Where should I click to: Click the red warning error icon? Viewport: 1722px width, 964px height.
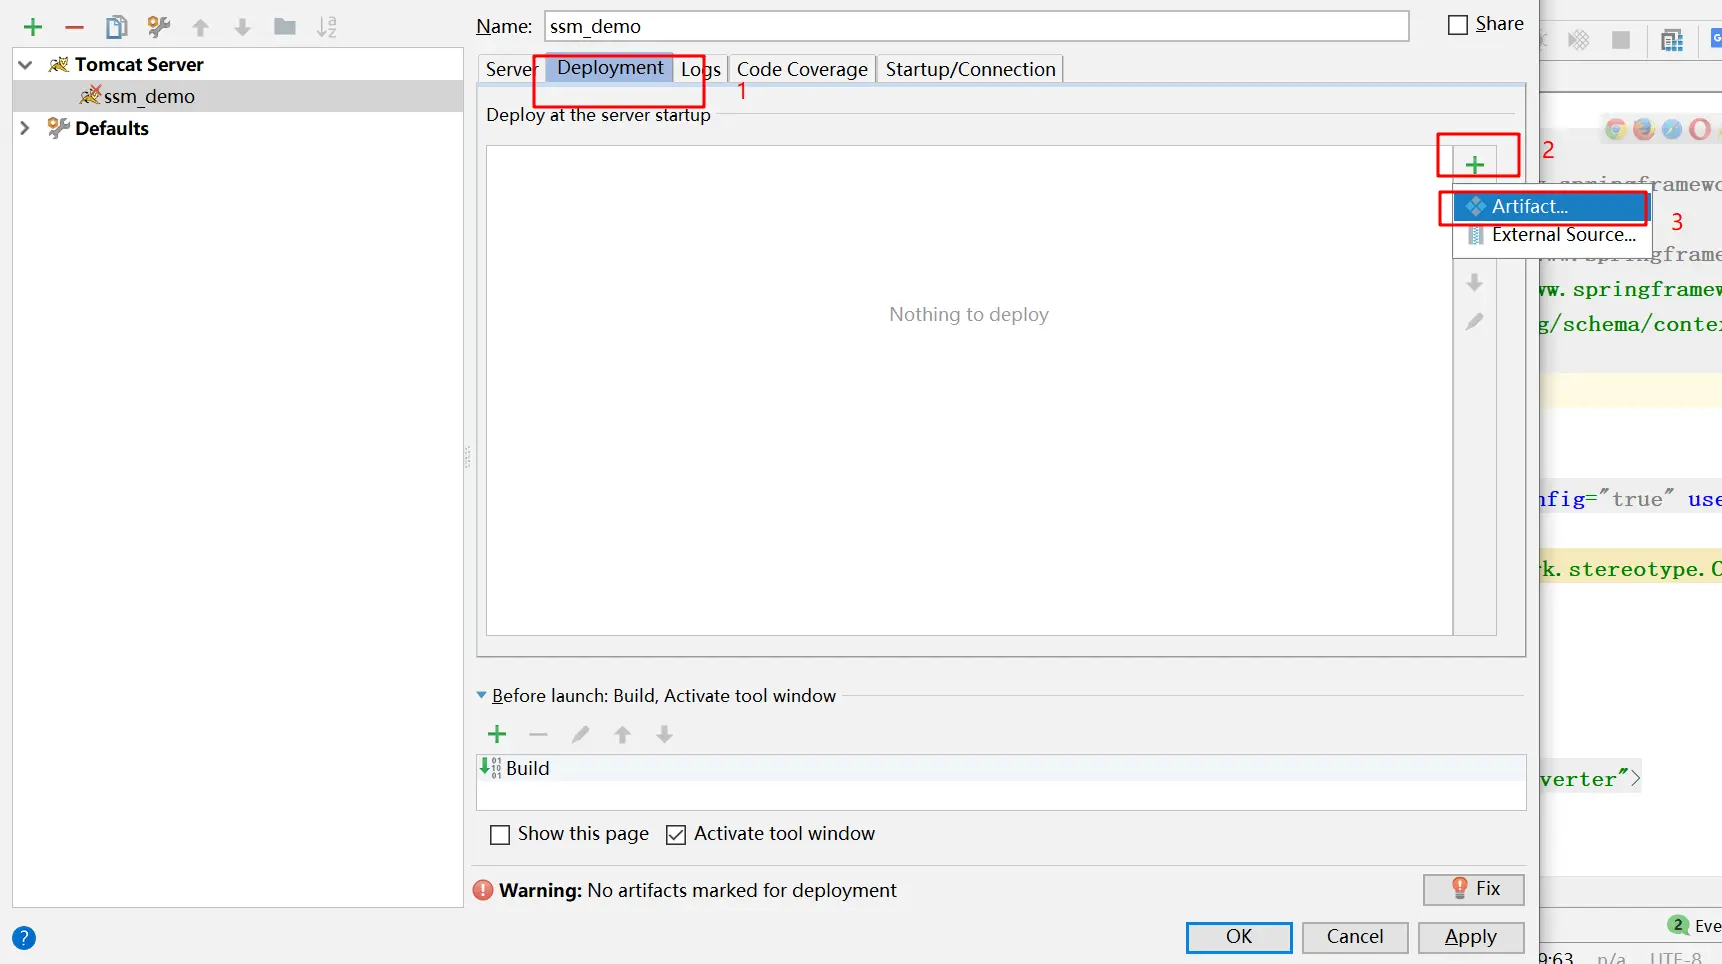pos(483,890)
